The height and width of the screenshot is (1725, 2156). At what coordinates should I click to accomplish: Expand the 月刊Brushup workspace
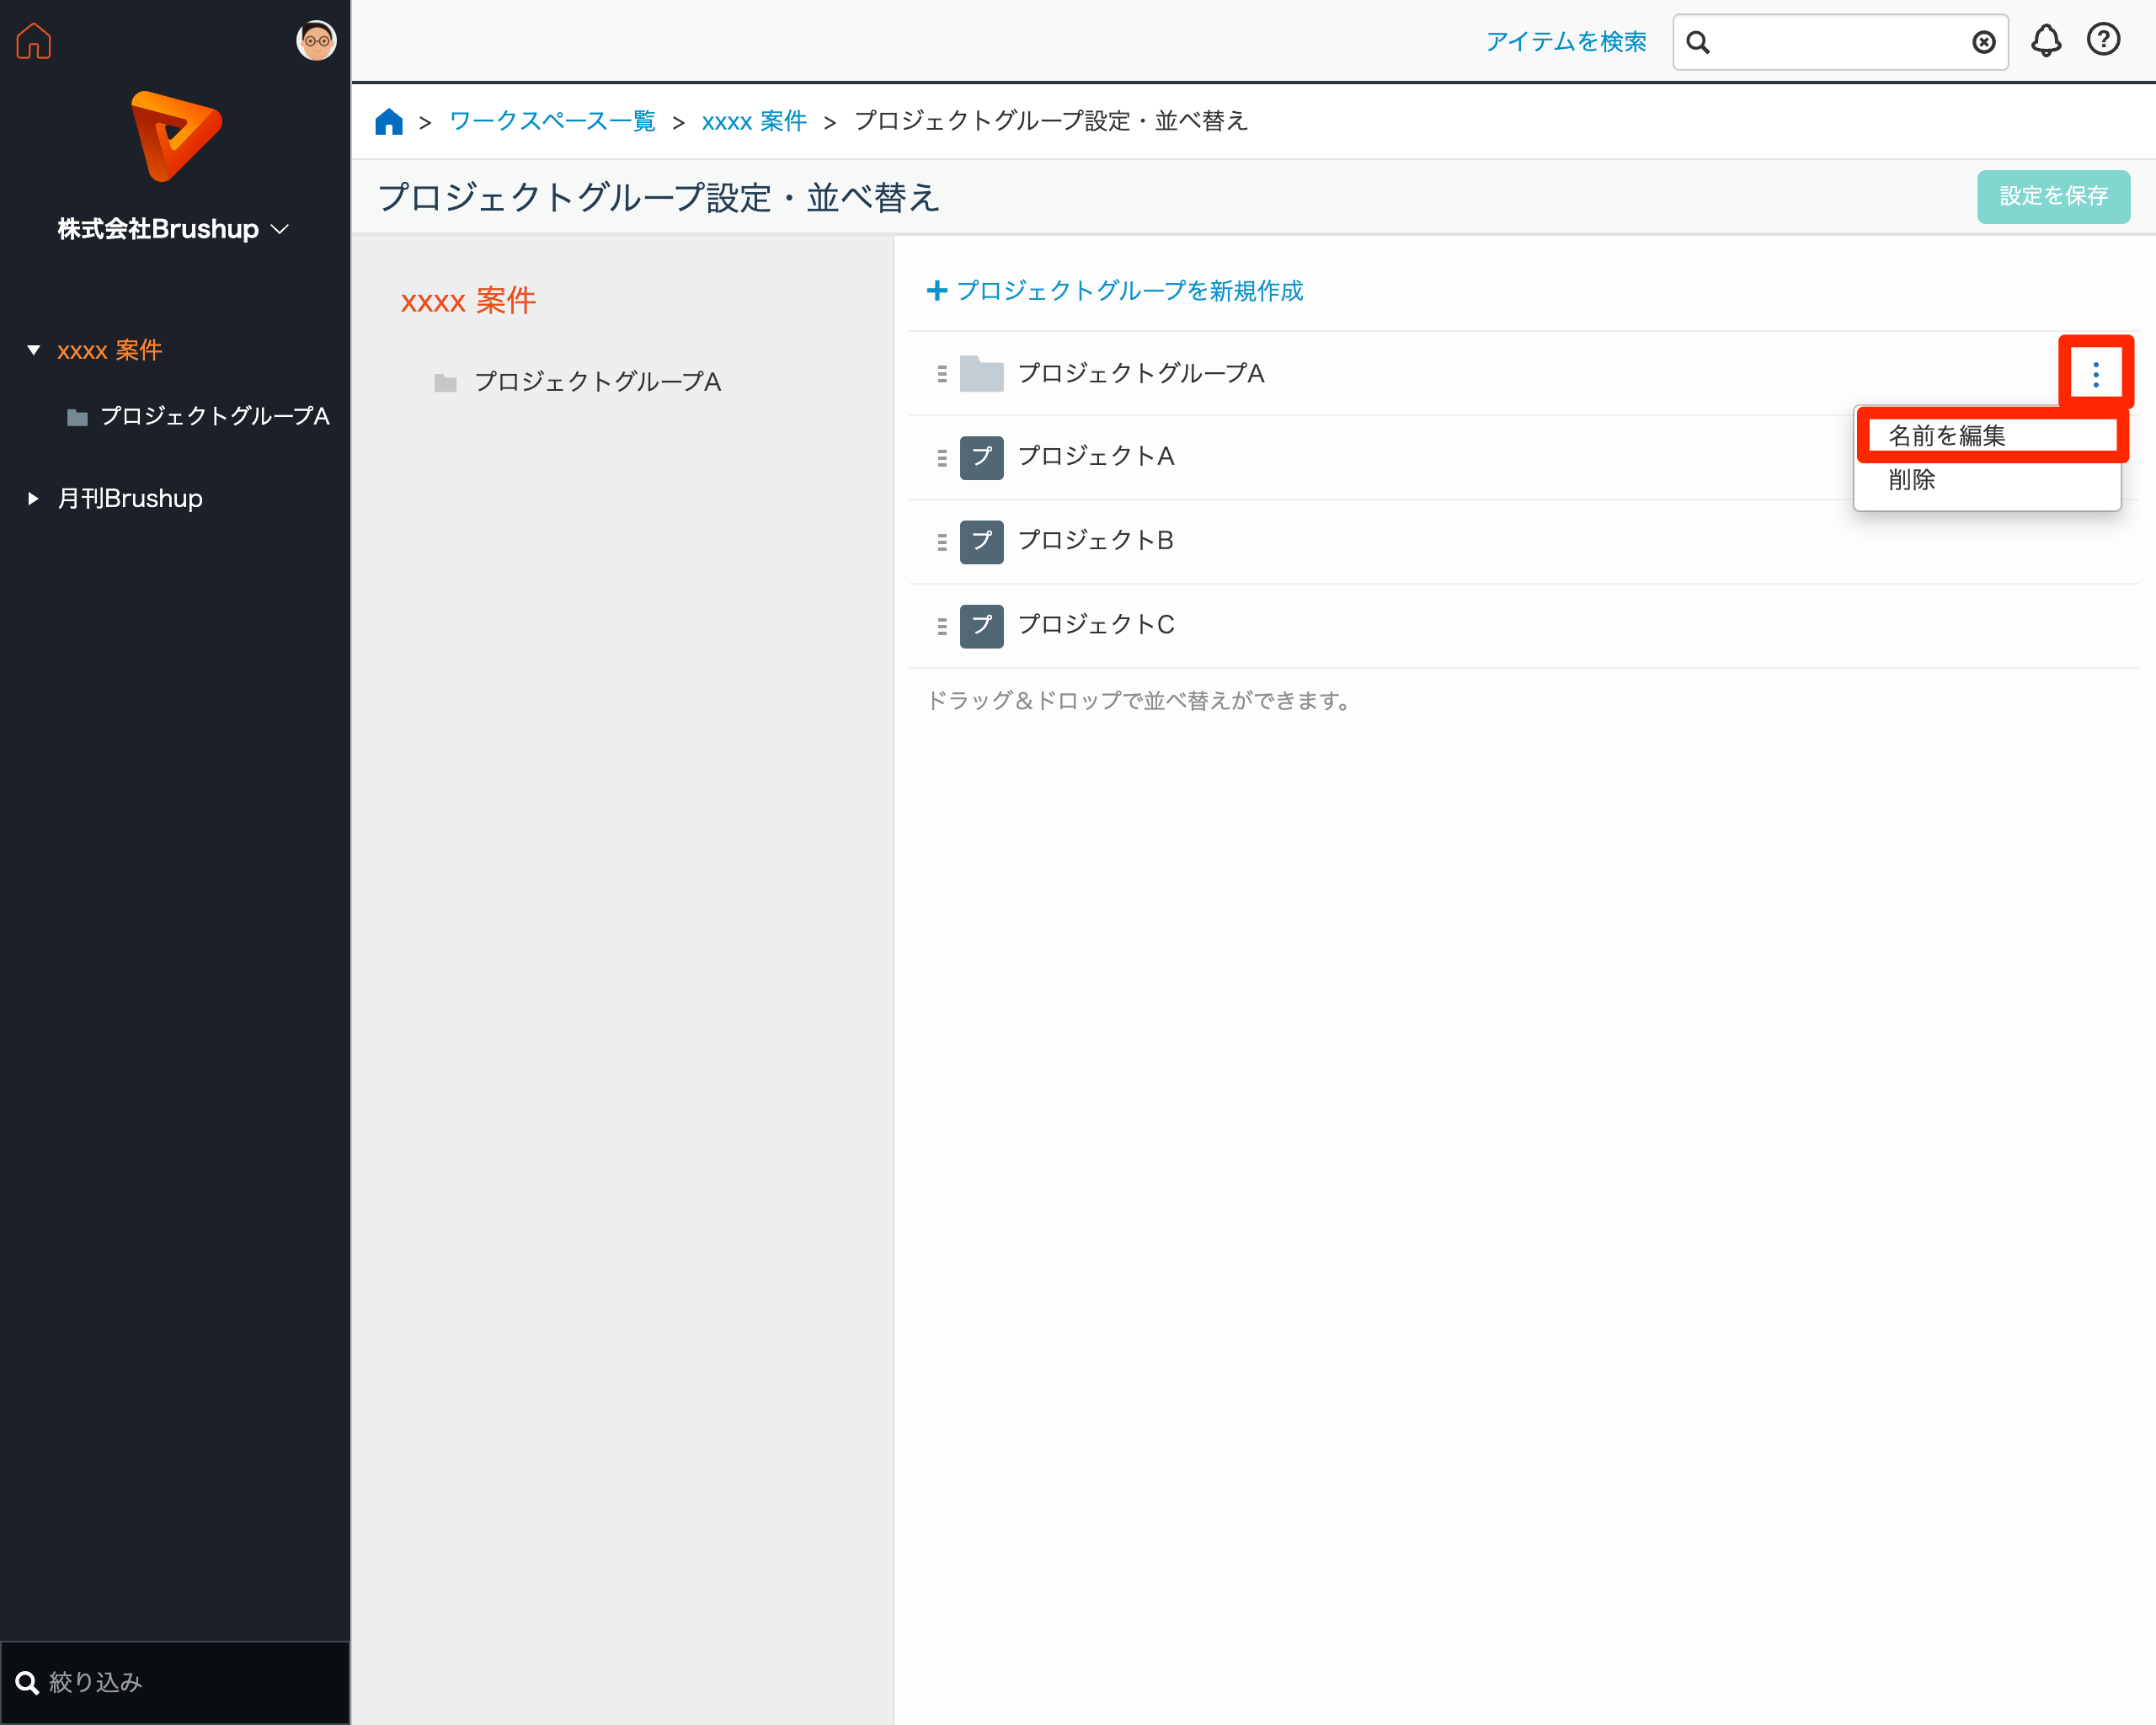pos(31,498)
